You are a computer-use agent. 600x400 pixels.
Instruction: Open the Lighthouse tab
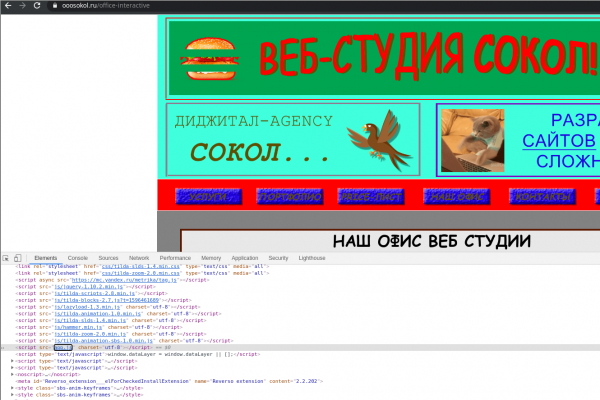pos(312,258)
